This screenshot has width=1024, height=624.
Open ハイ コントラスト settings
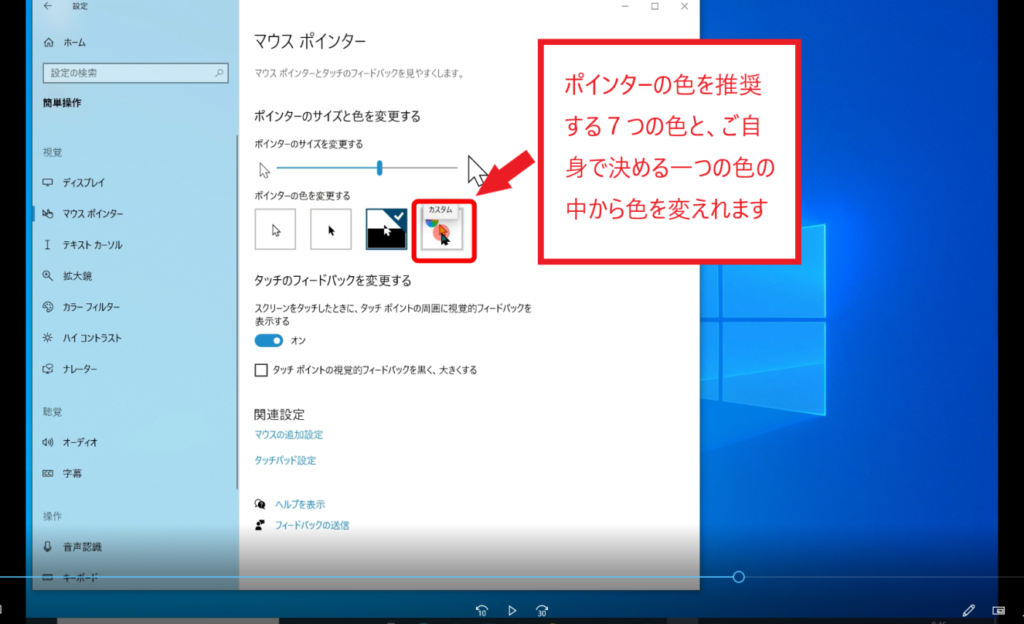pyautogui.click(x=92, y=338)
